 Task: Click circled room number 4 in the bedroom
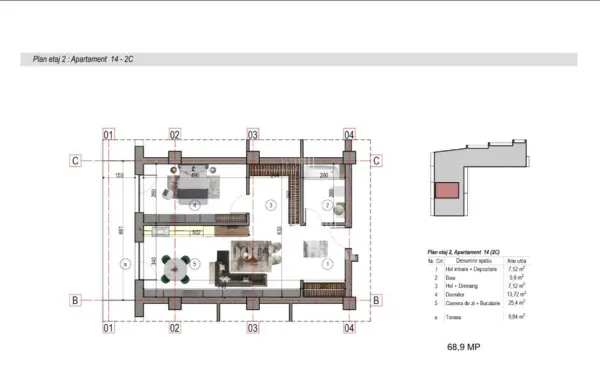coord(195,206)
